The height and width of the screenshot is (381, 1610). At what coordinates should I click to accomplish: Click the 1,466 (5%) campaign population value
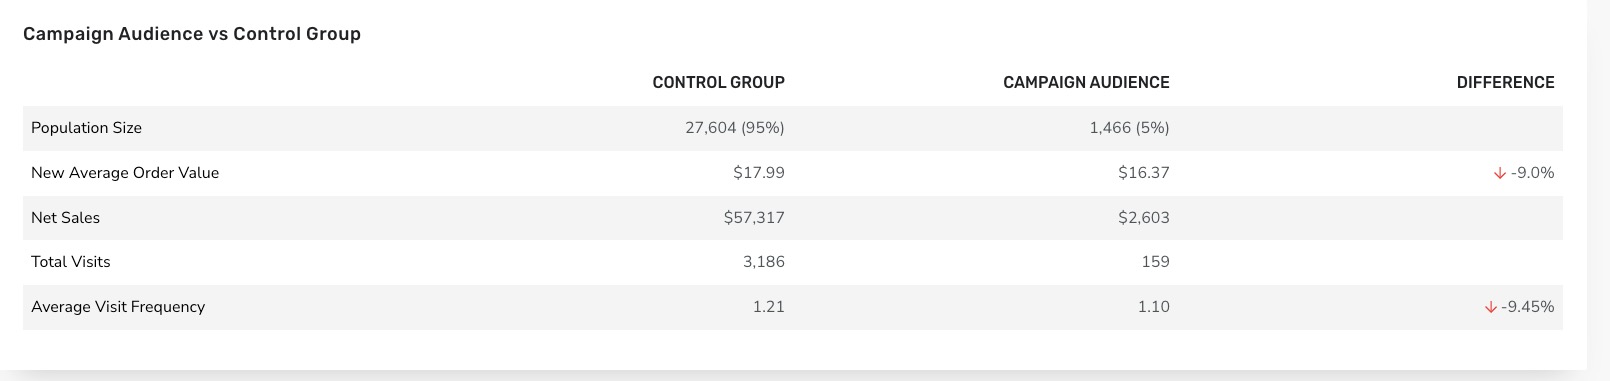pyautogui.click(x=1129, y=128)
